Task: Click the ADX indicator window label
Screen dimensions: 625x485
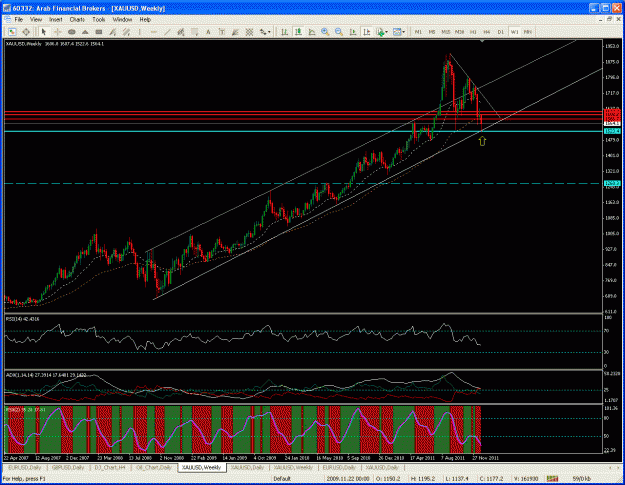Action: tap(46, 375)
